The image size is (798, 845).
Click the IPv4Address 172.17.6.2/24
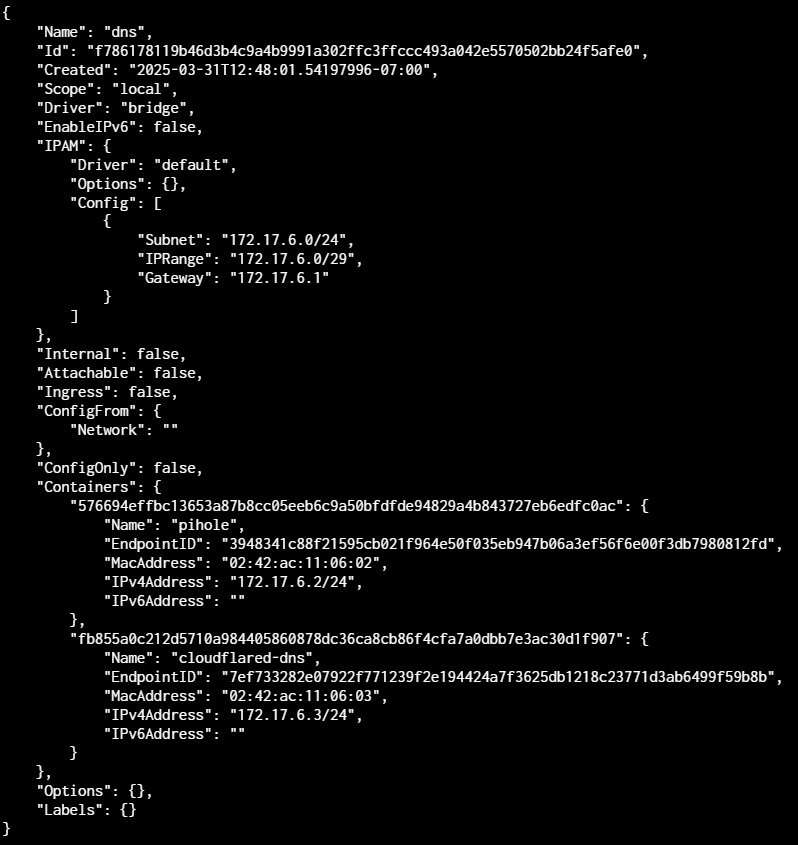pyautogui.click(x=292, y=582)
